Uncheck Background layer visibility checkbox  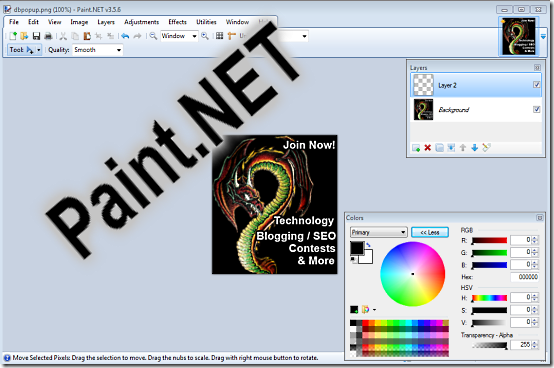point(536,109)
